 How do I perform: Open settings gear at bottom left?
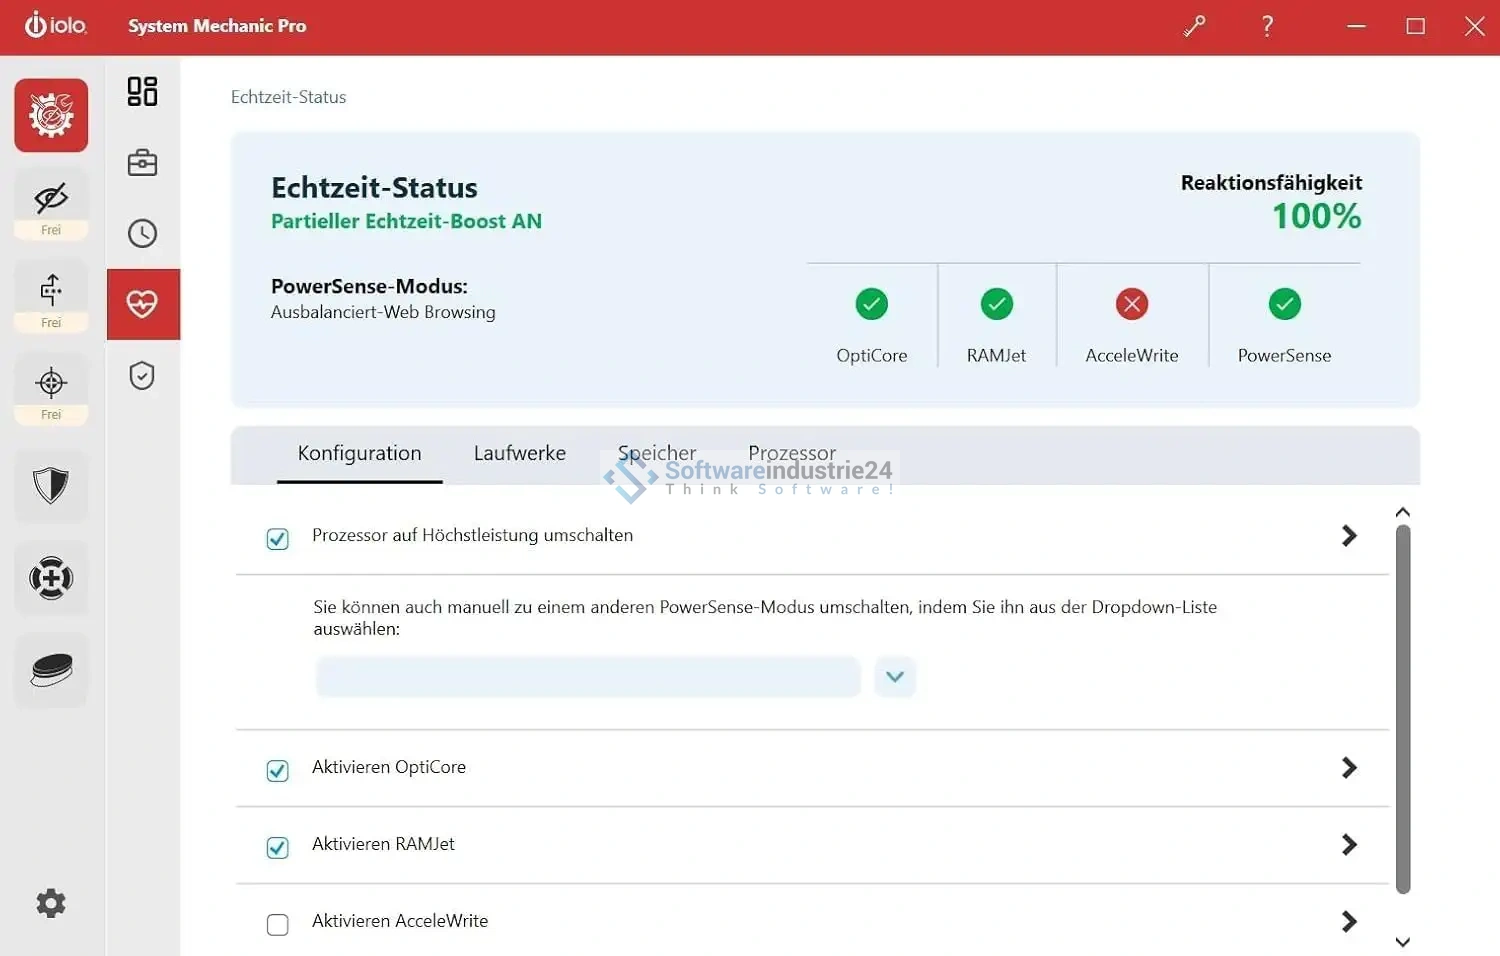51,903
